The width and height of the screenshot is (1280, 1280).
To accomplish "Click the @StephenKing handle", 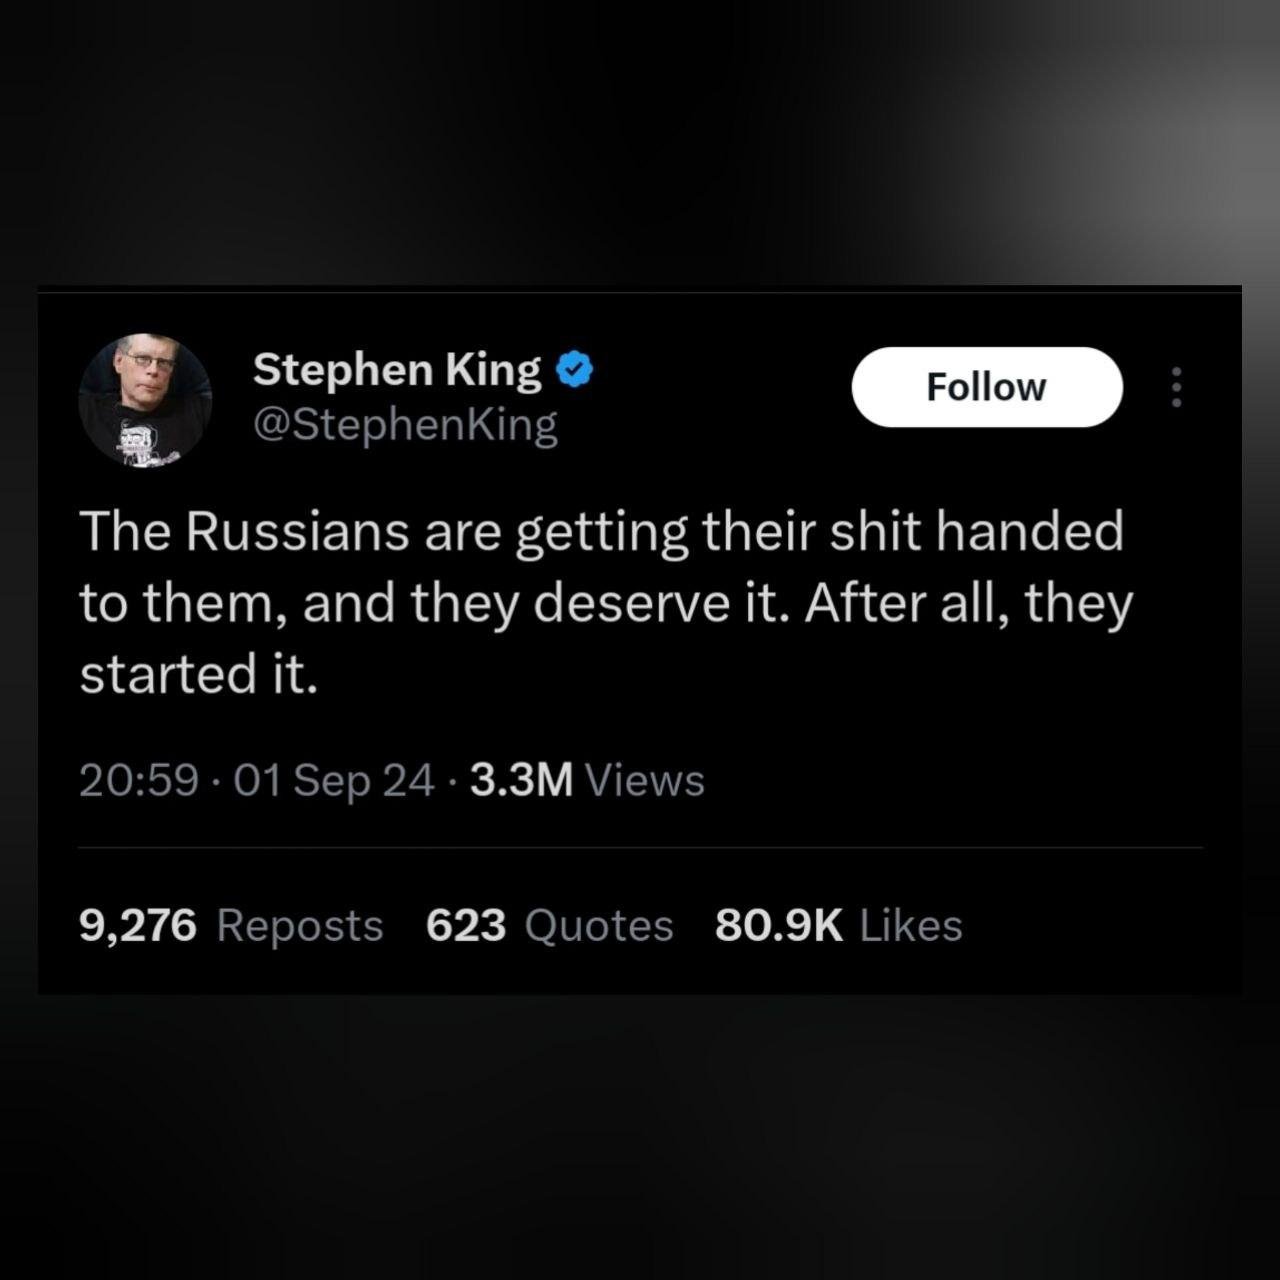I will pos(406,425).
